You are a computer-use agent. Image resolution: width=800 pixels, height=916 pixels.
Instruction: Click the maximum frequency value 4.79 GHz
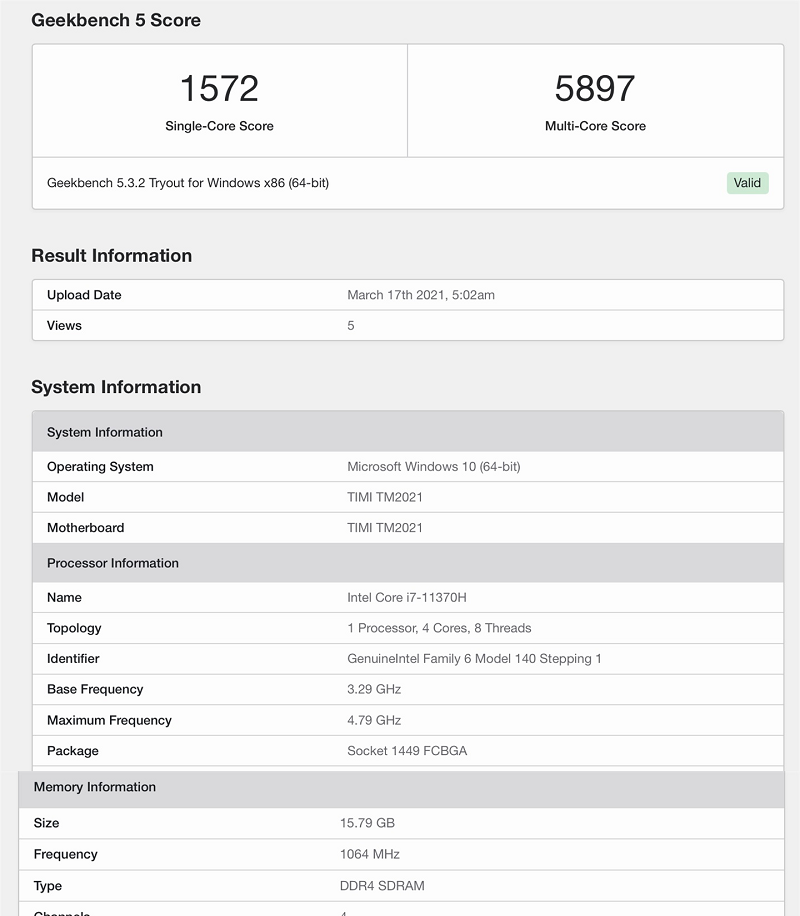coord(374,720)
